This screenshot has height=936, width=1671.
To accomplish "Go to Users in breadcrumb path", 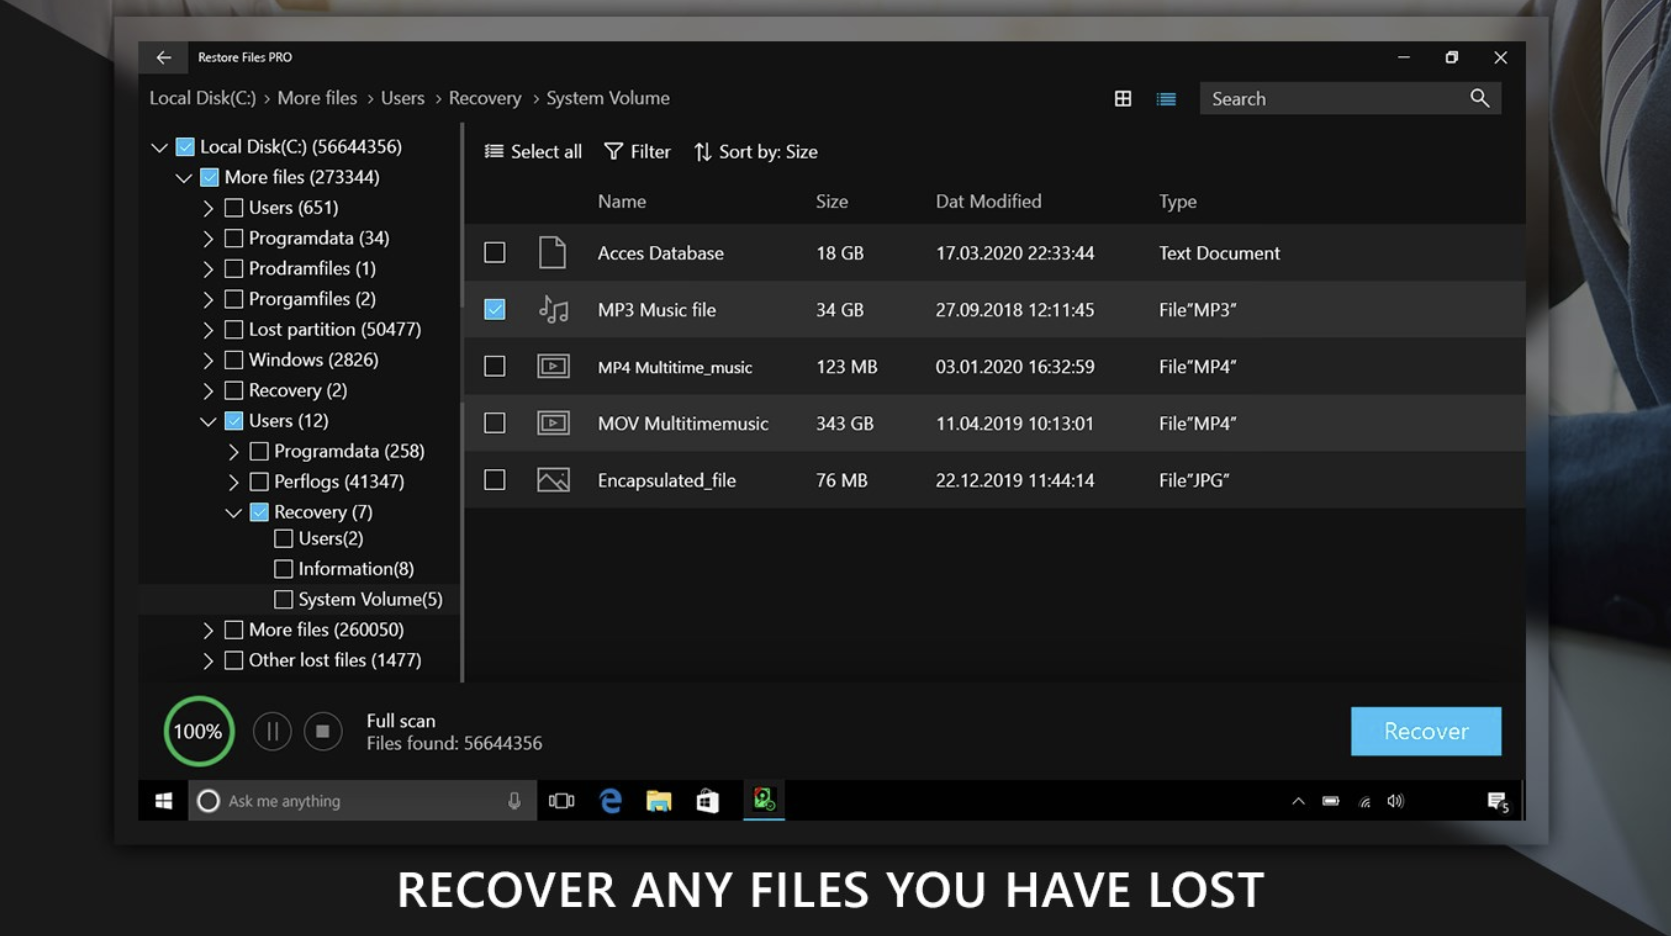I will coord(403,98).
